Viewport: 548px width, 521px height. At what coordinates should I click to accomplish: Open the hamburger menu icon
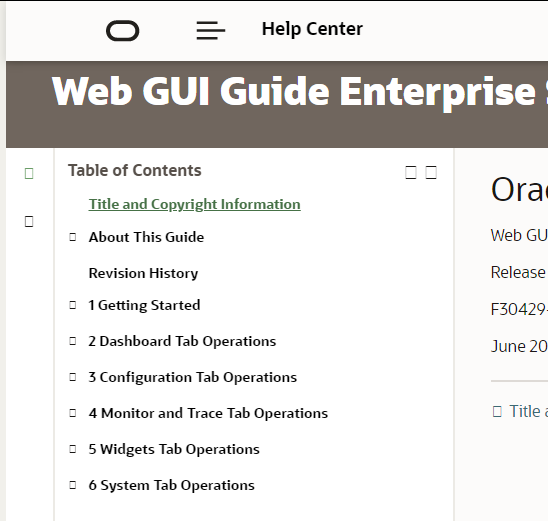[x=211, y=30]
